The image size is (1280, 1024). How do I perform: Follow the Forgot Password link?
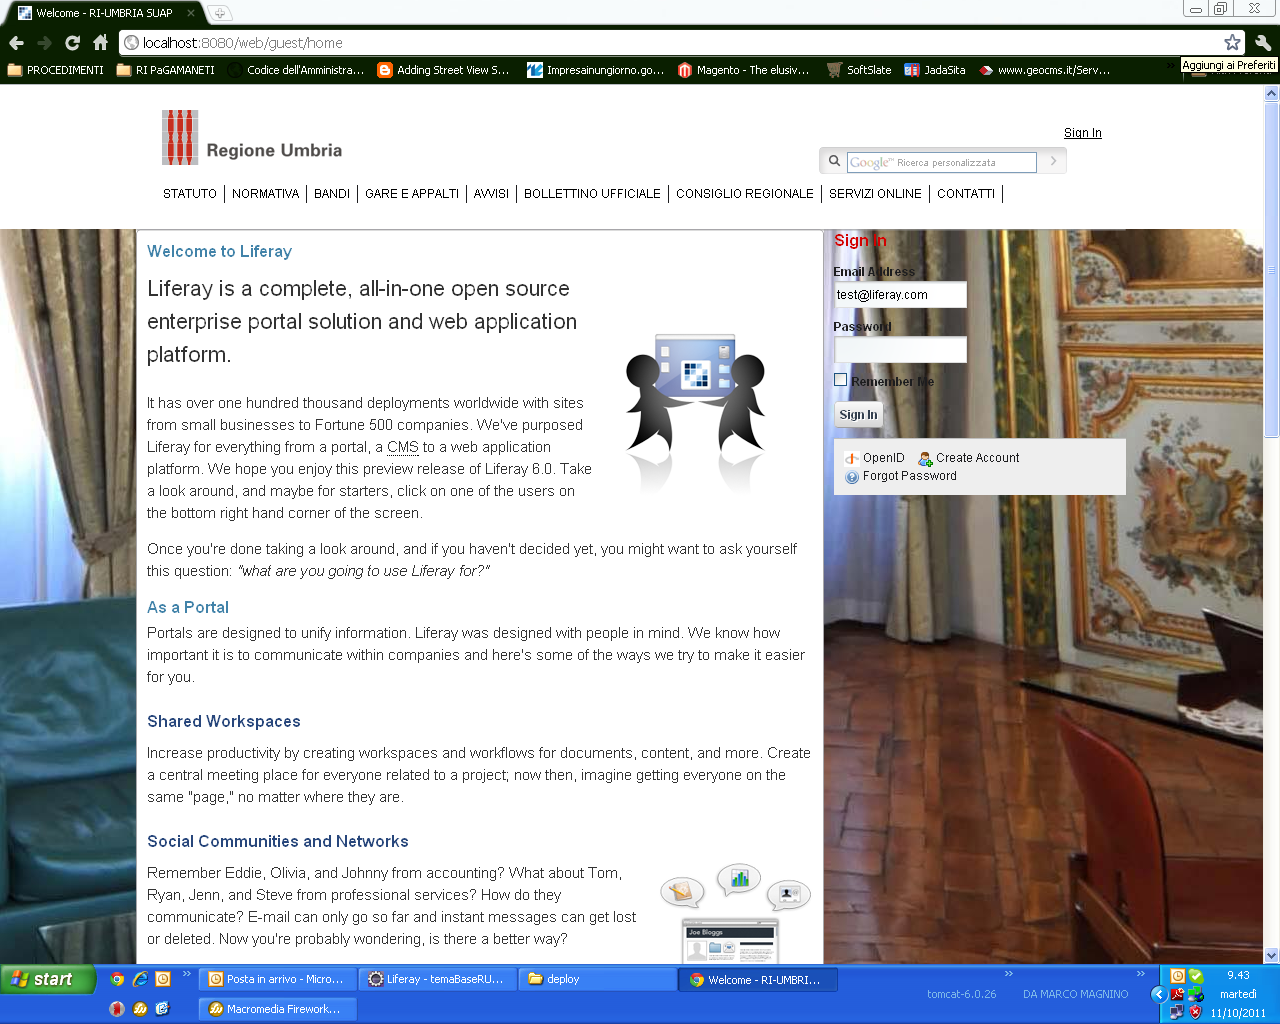(909, 476)
